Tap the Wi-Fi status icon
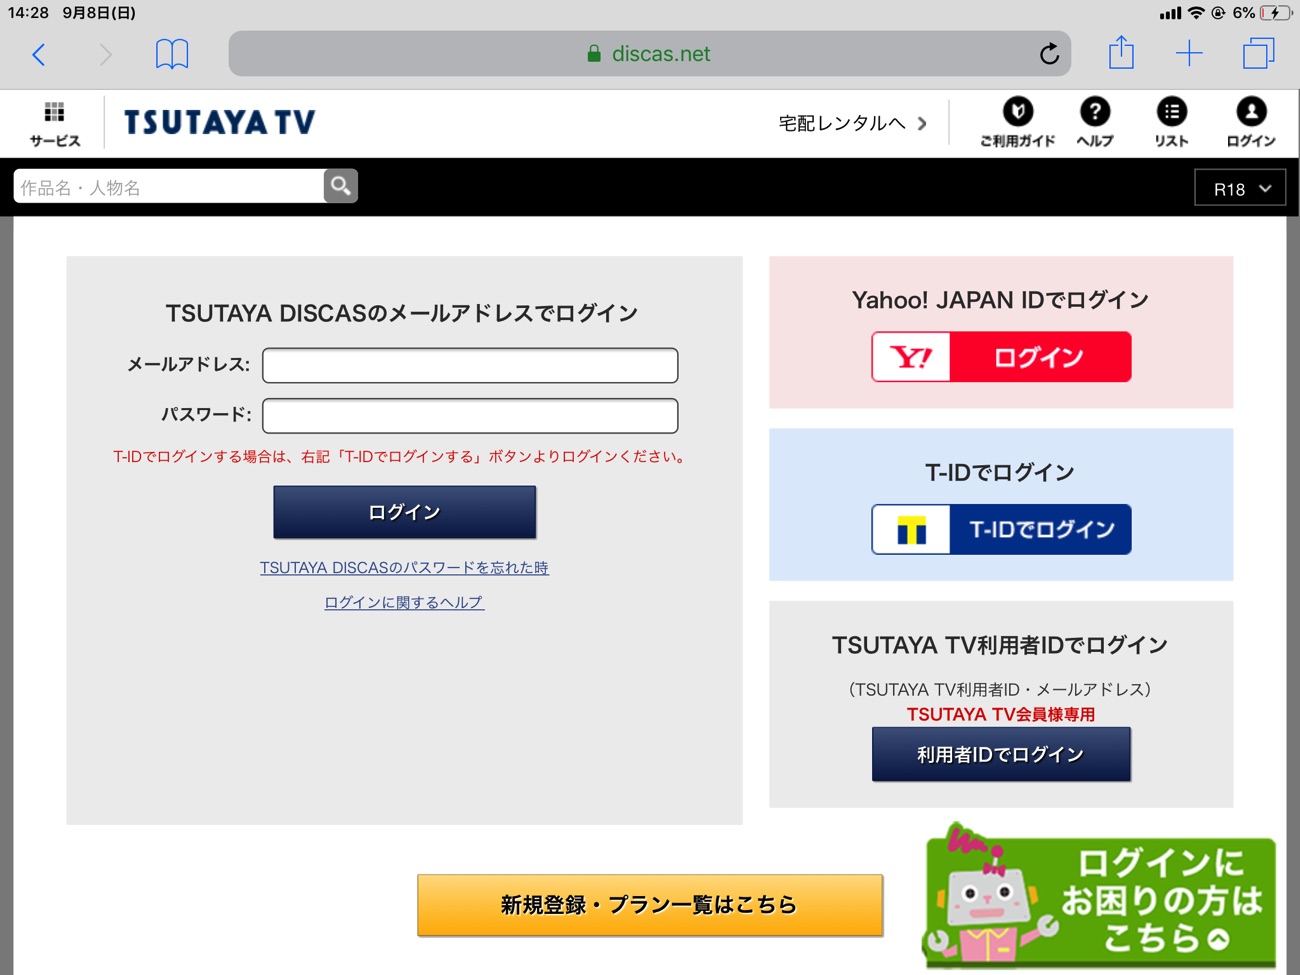The width and height of the screenshot is (1300, 975). (1196, 13)
